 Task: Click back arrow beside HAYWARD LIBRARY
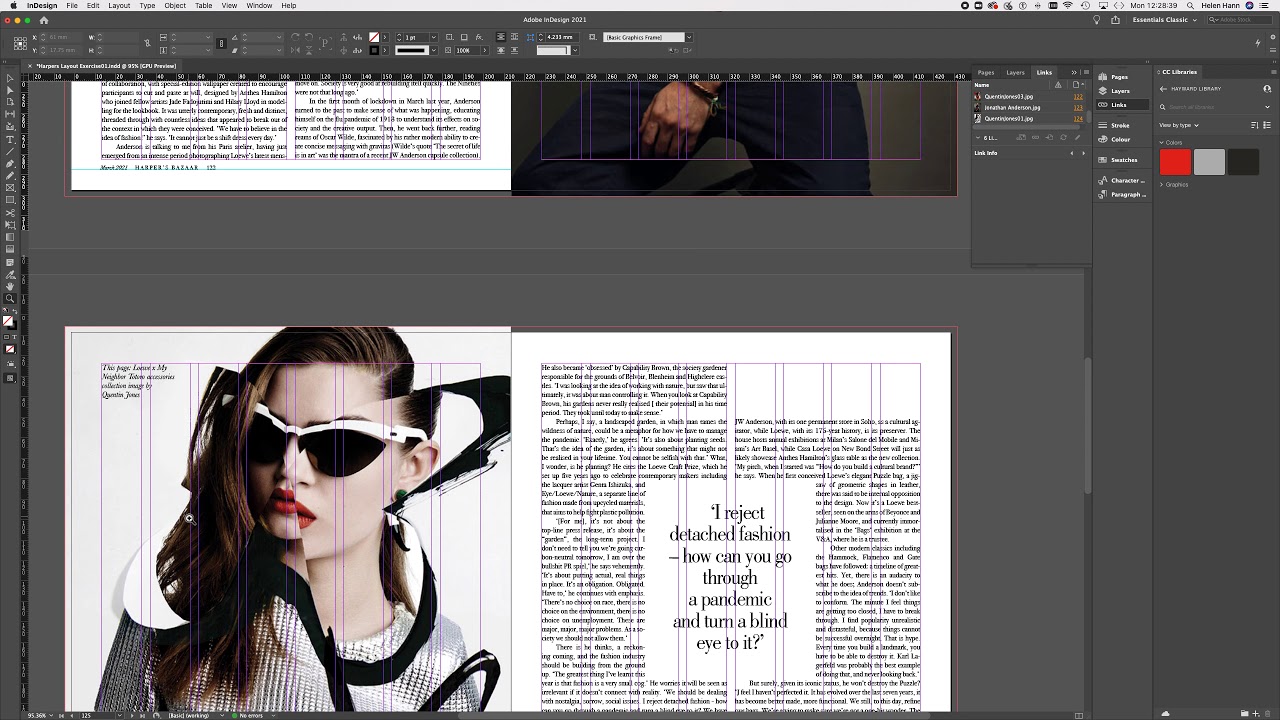[x=1163, y=89]
